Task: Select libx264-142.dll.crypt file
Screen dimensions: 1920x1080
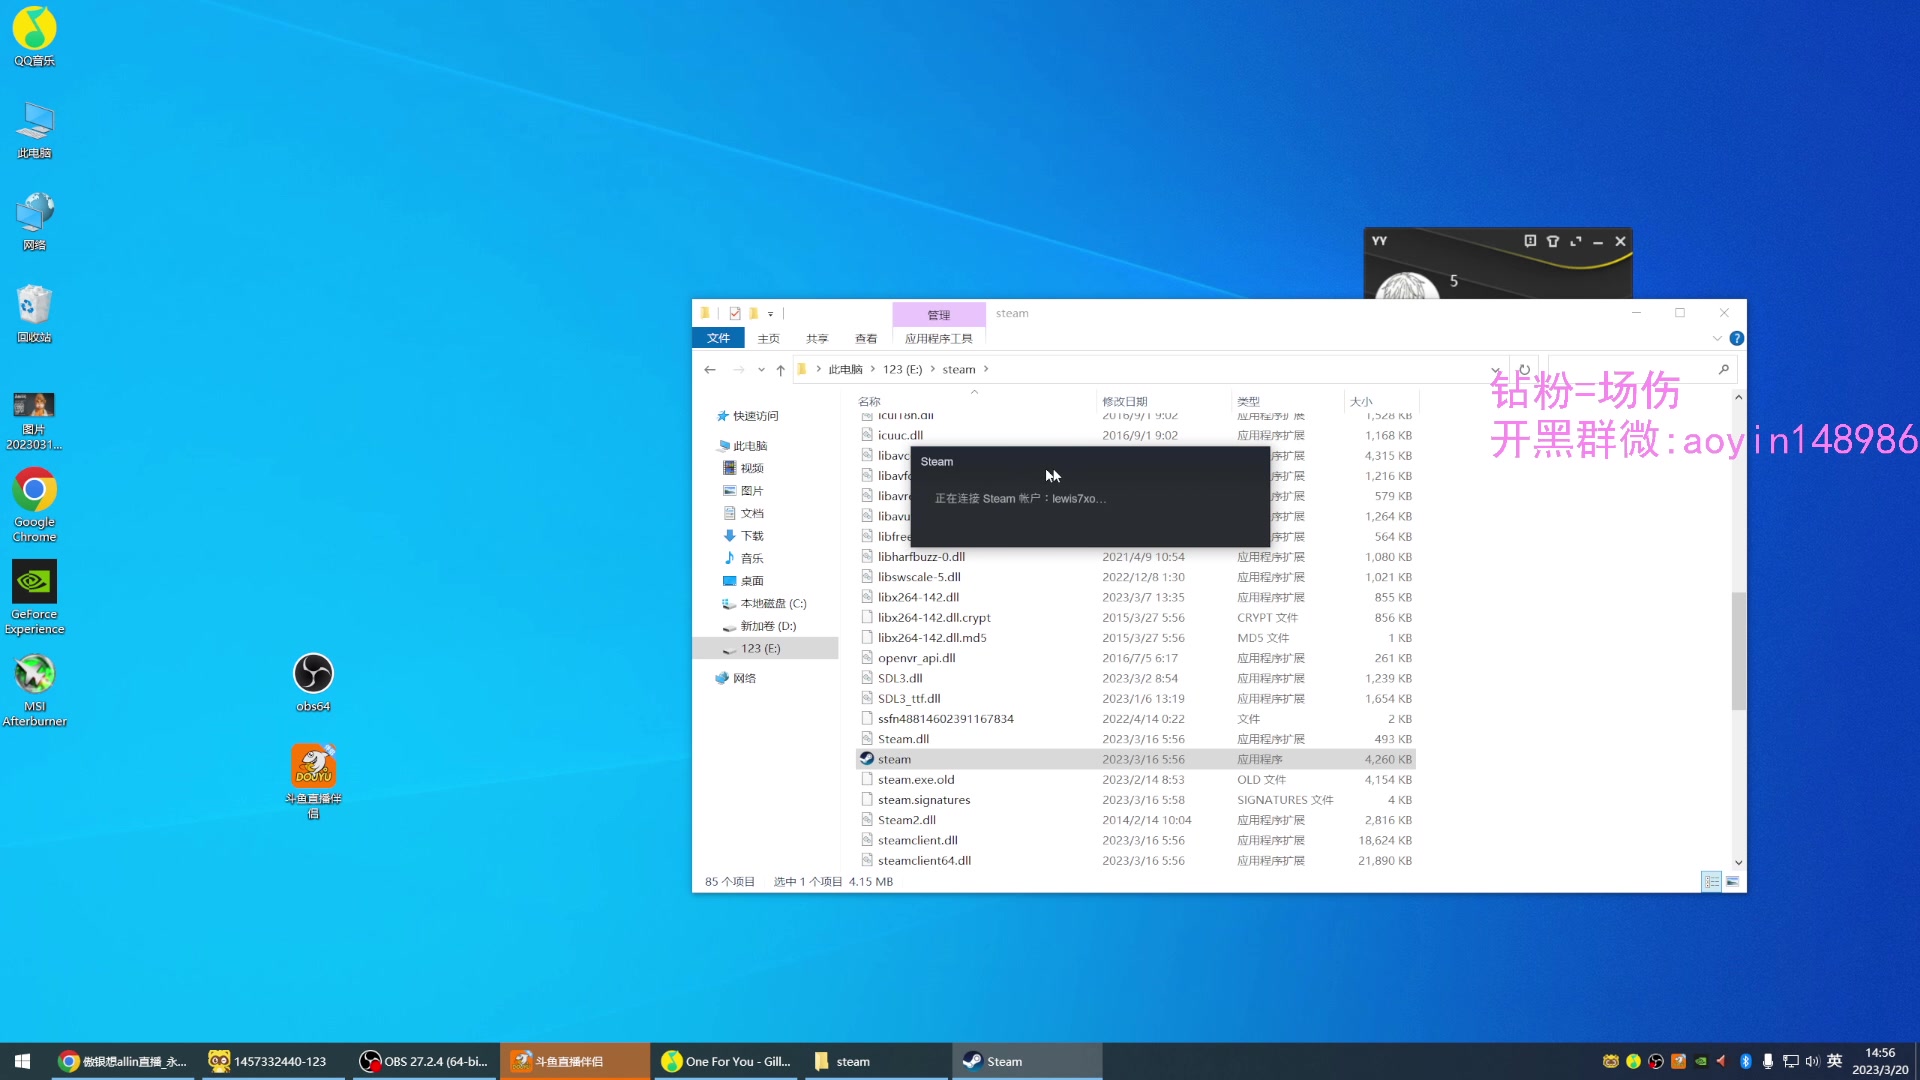Action: [x=1135, y=618]
